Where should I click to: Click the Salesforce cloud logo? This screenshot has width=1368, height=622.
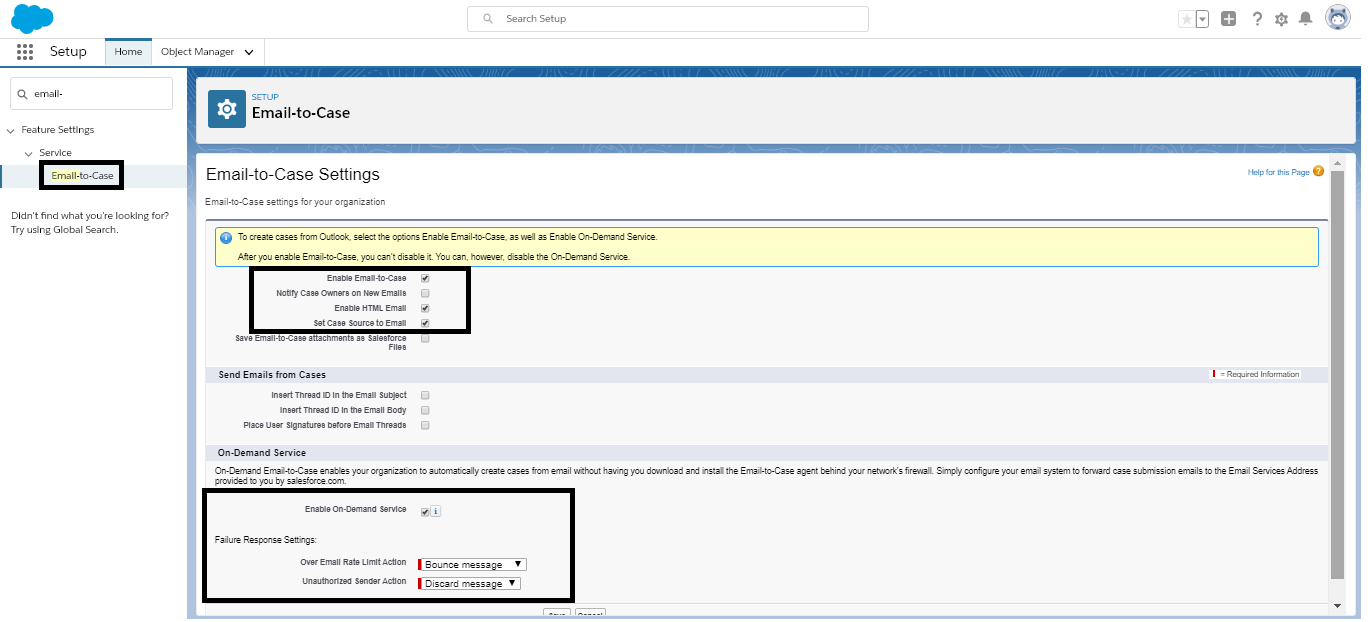pos(32,18)
